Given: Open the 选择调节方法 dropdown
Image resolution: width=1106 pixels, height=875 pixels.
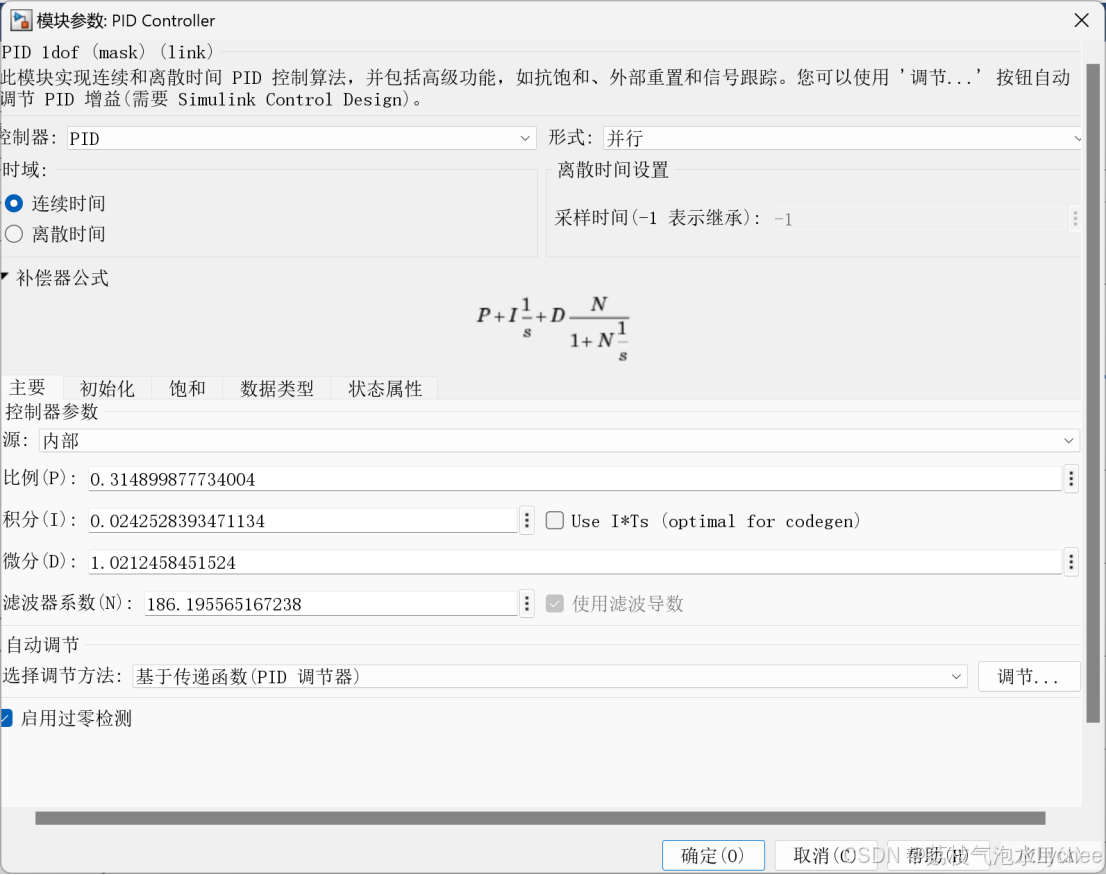Looking at the screenshot, I should (x=549, y=677).
